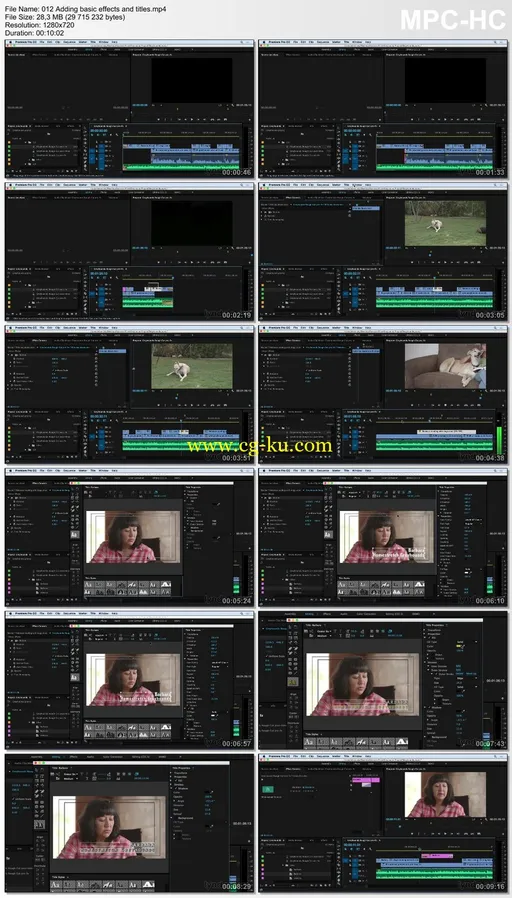Screen dimensions: 512x898
Task: Pick the first 'Aa' title style in the 00:07:43 frame
Action: tap(309, 742)
